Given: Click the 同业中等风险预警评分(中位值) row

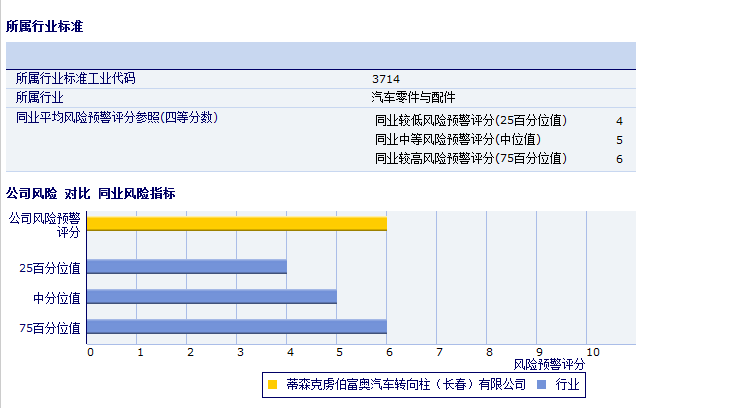Looking at the screenshot, I should (x=457, y=140).
